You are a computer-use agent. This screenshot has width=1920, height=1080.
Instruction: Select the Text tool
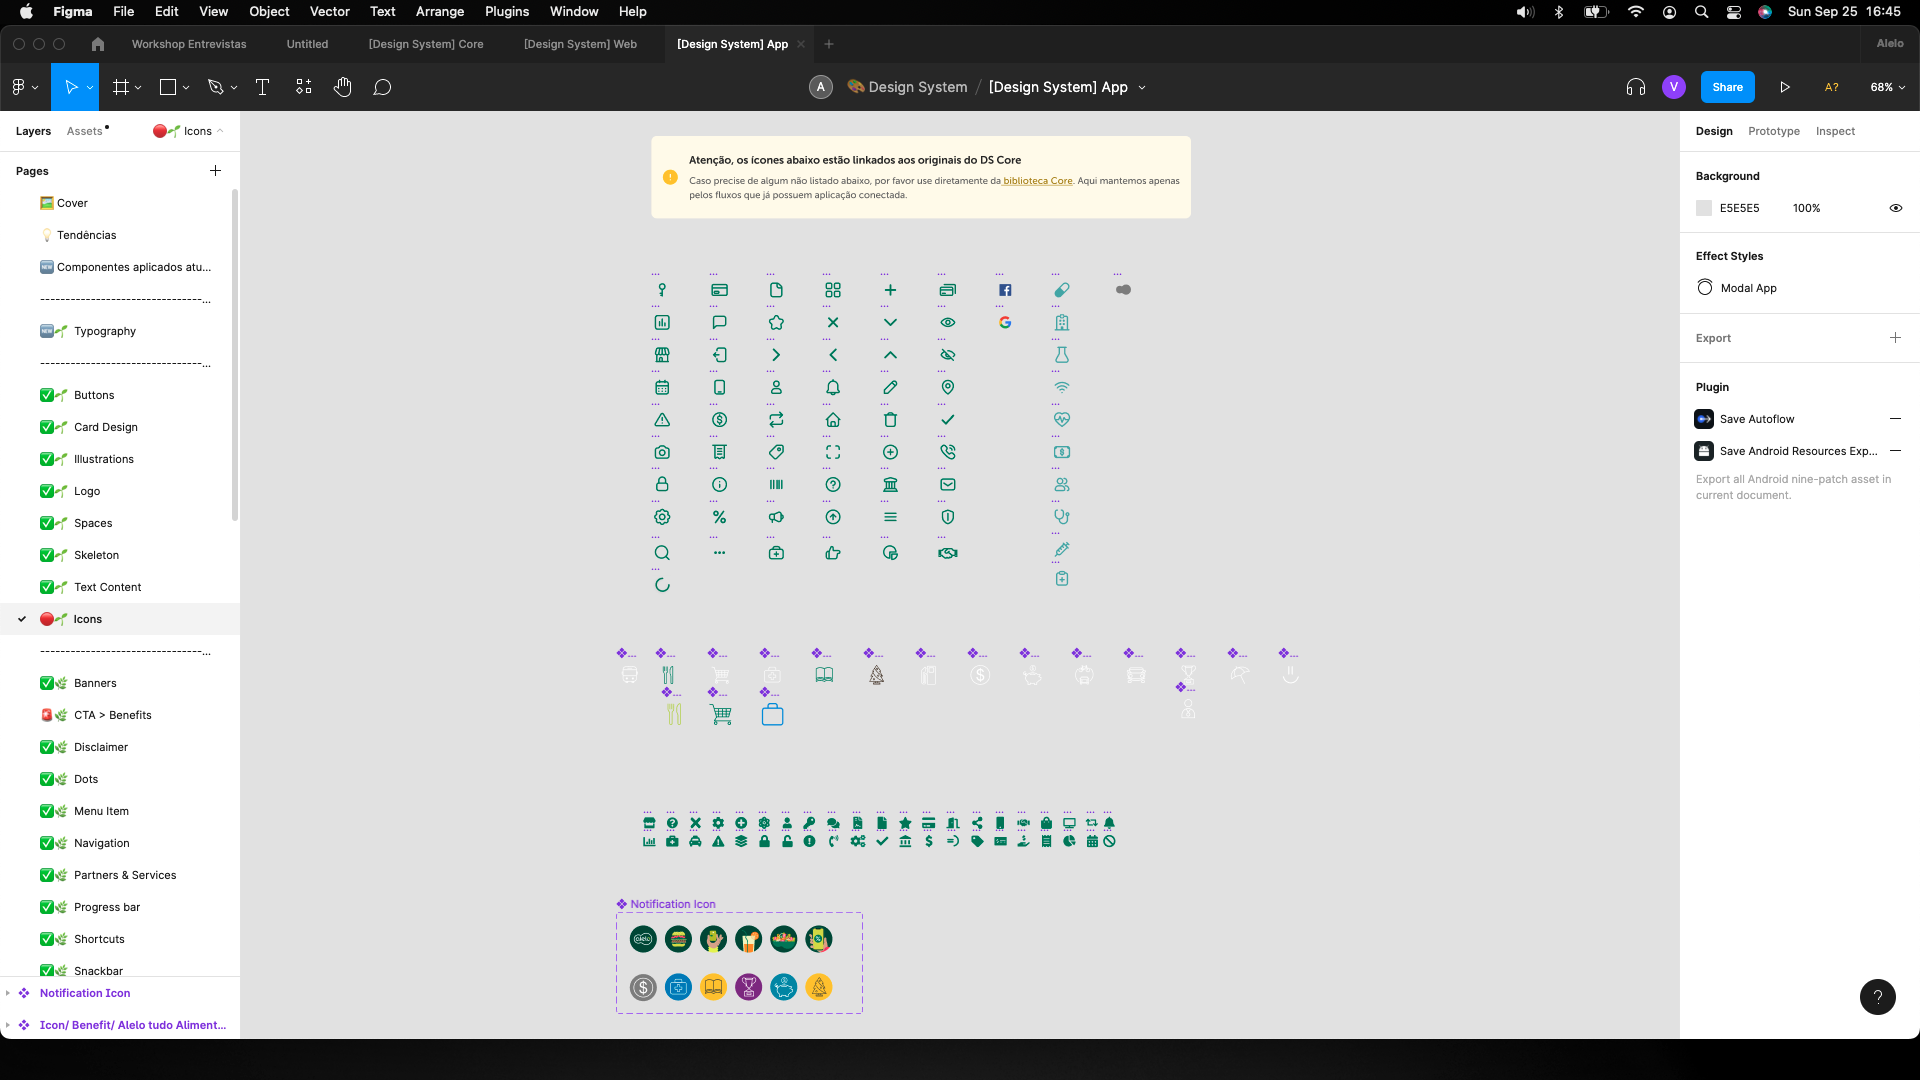pyautogui.click(x=263, y=87)
